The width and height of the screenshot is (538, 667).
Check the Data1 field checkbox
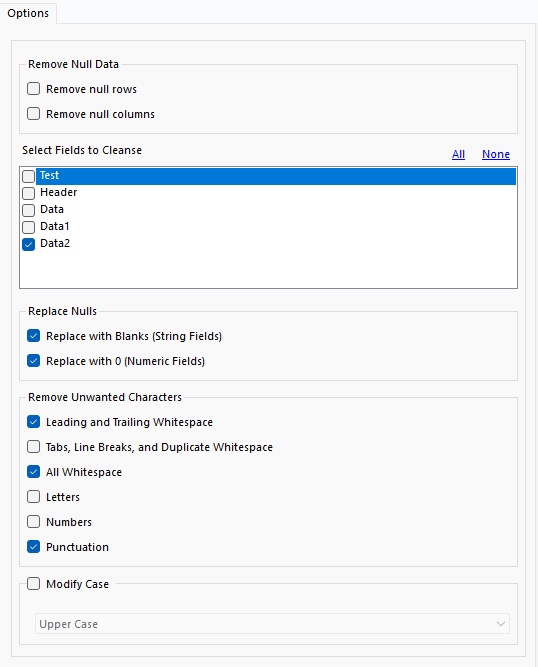point(28,227)
